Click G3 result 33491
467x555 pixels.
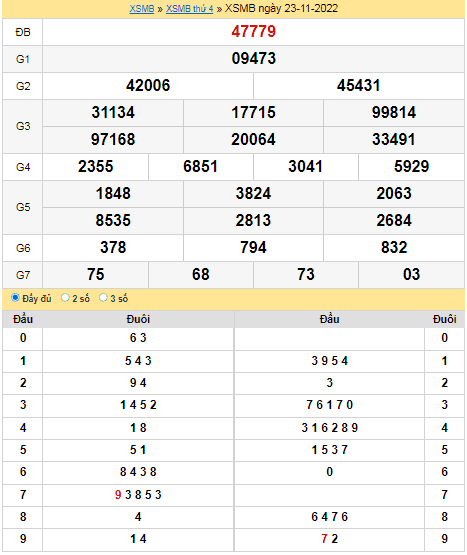click(394, 139)
